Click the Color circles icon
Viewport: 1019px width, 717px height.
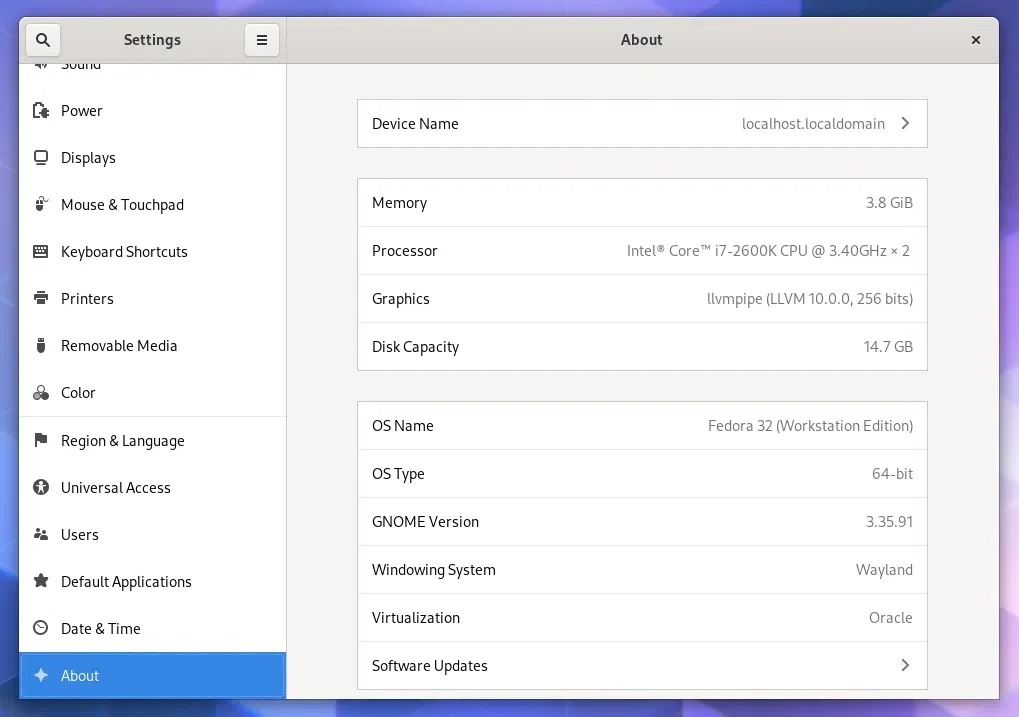(x=41, y=393)
